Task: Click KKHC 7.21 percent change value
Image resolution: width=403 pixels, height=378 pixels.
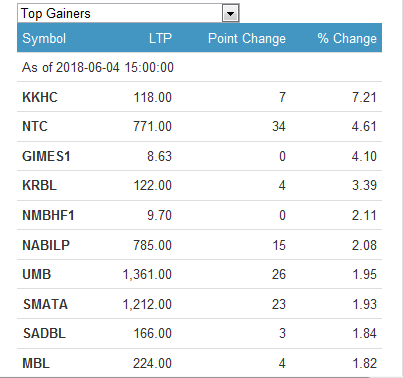Action: 364,97
